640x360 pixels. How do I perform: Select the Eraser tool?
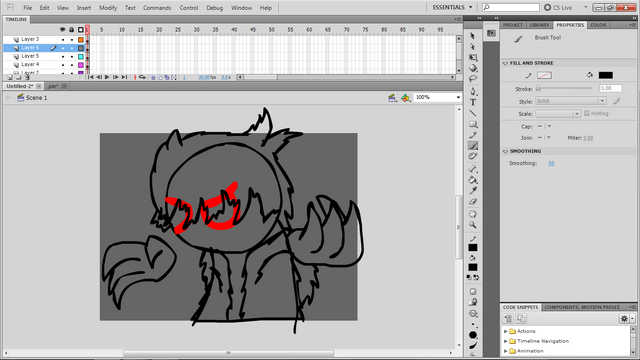[x=473, y=201]
